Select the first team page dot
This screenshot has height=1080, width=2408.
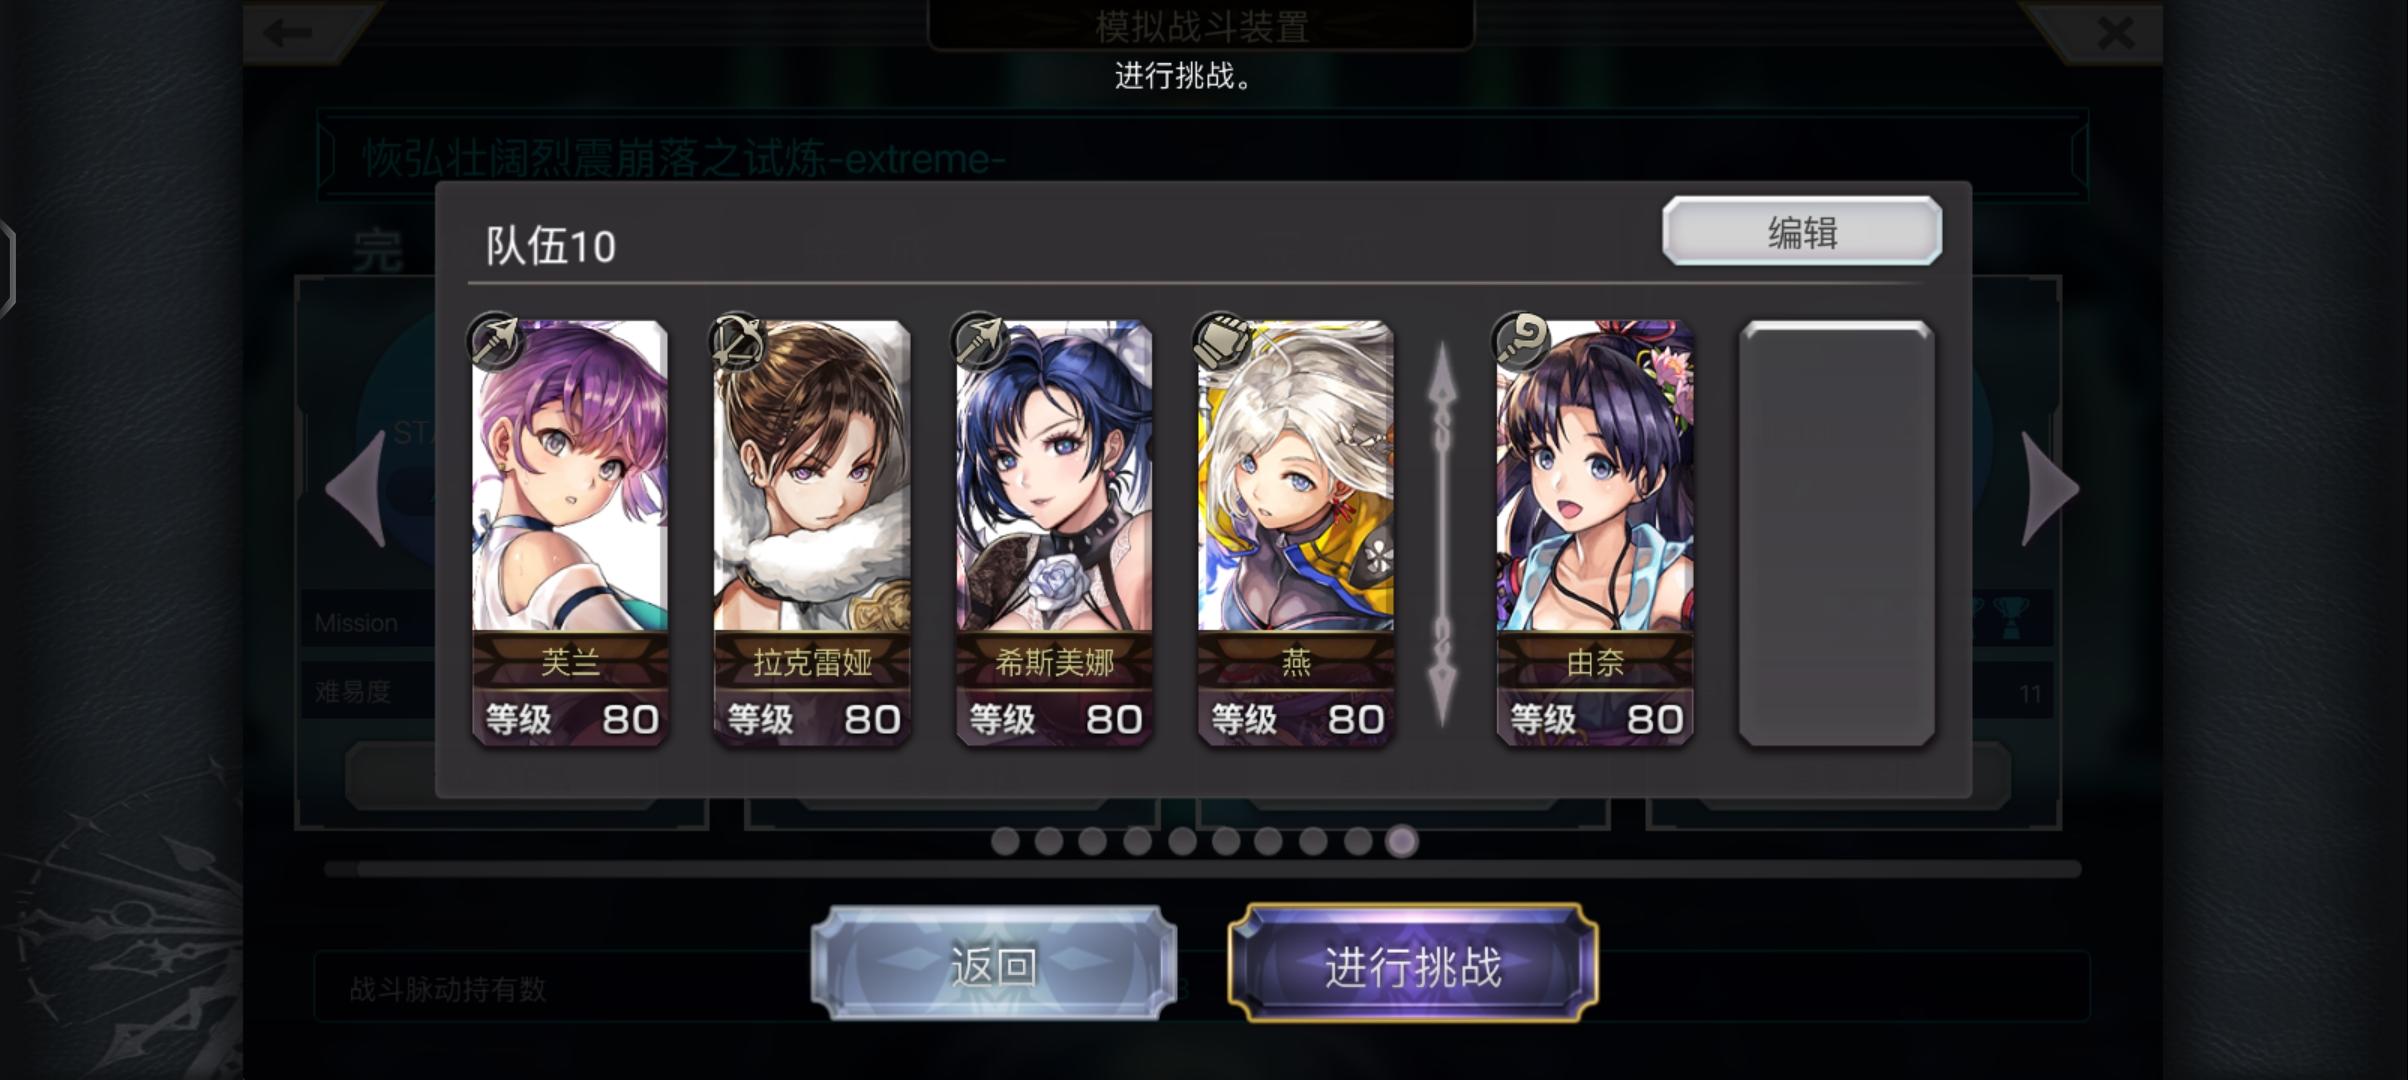(1005, 841)
